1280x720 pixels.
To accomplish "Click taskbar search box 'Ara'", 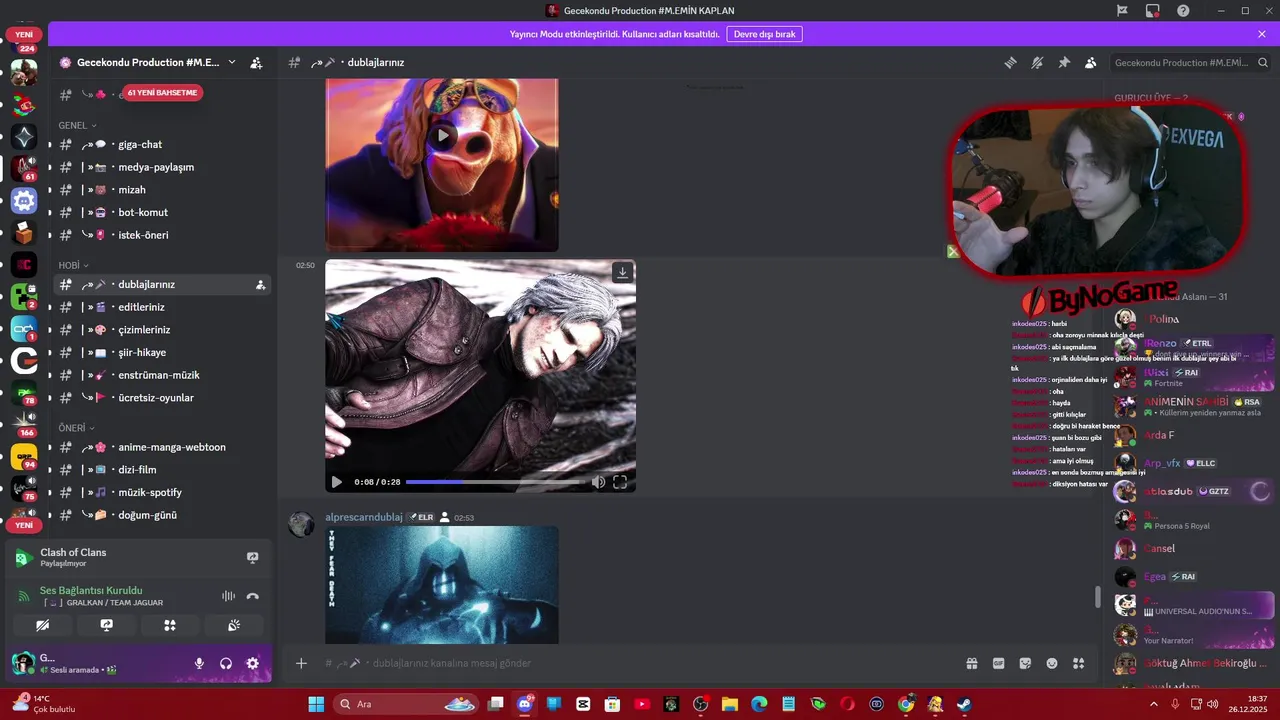I will [407, 704].
